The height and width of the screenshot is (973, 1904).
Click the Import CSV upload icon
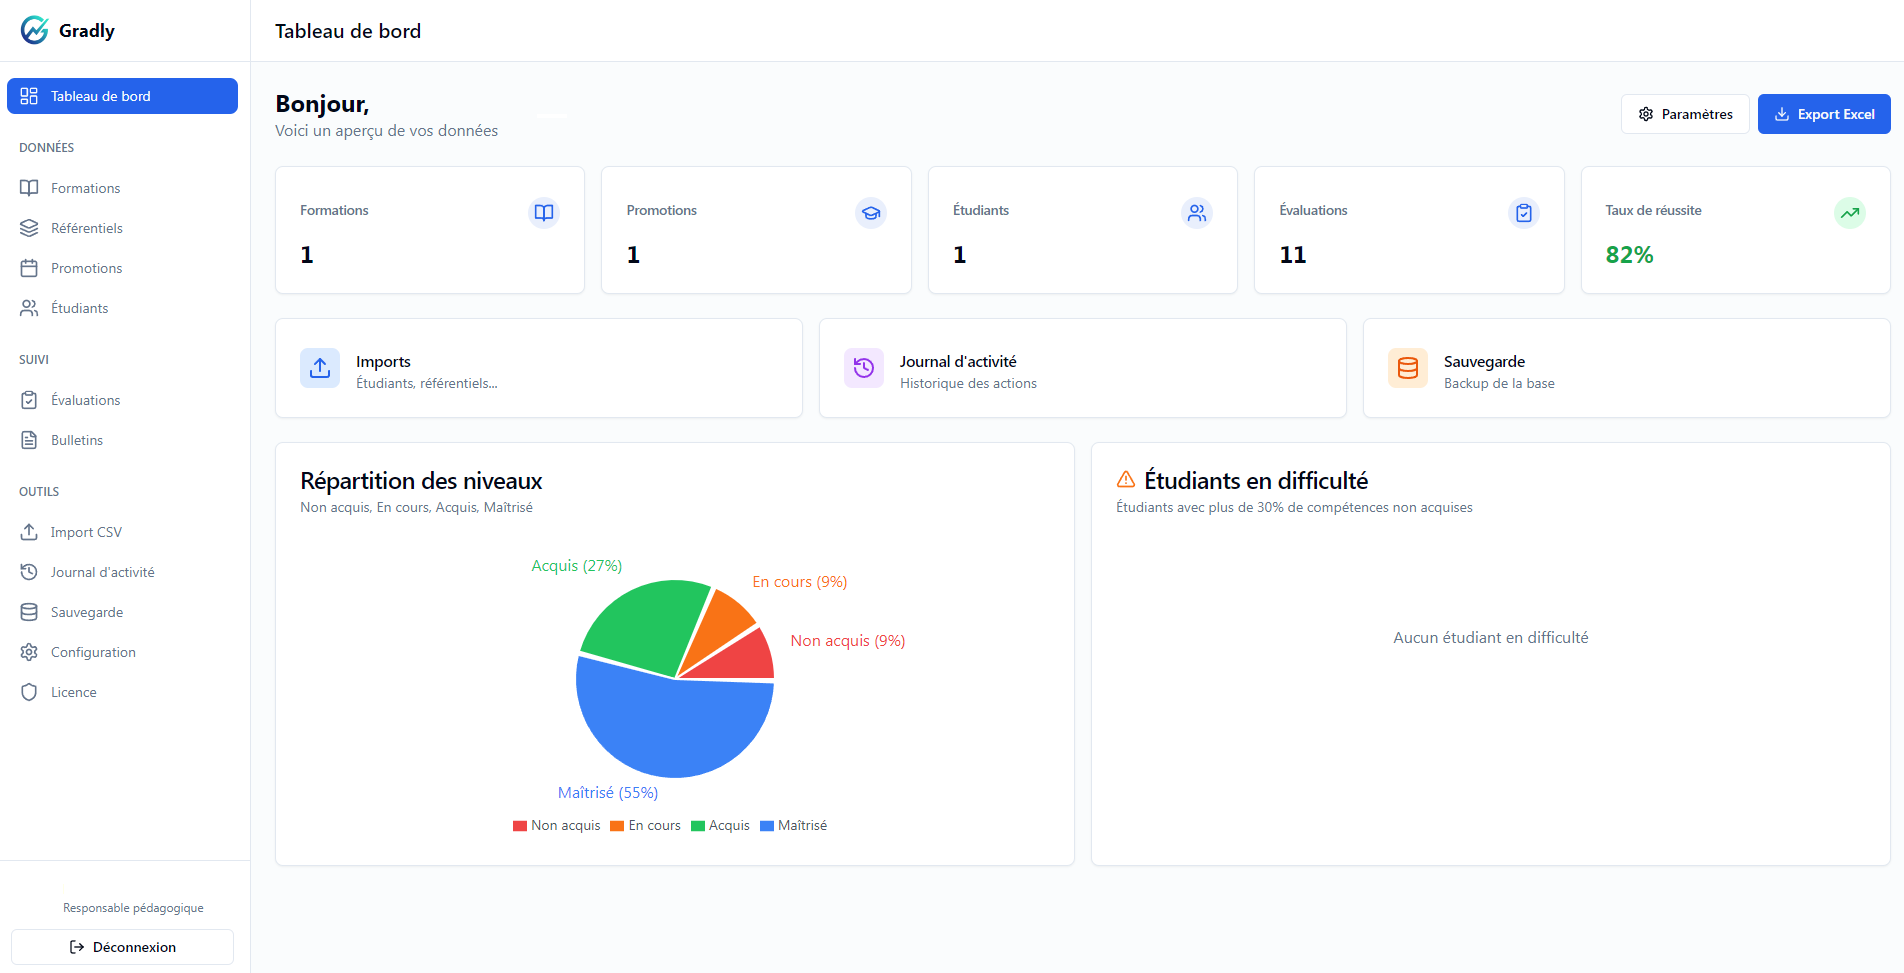click(29, 531)
